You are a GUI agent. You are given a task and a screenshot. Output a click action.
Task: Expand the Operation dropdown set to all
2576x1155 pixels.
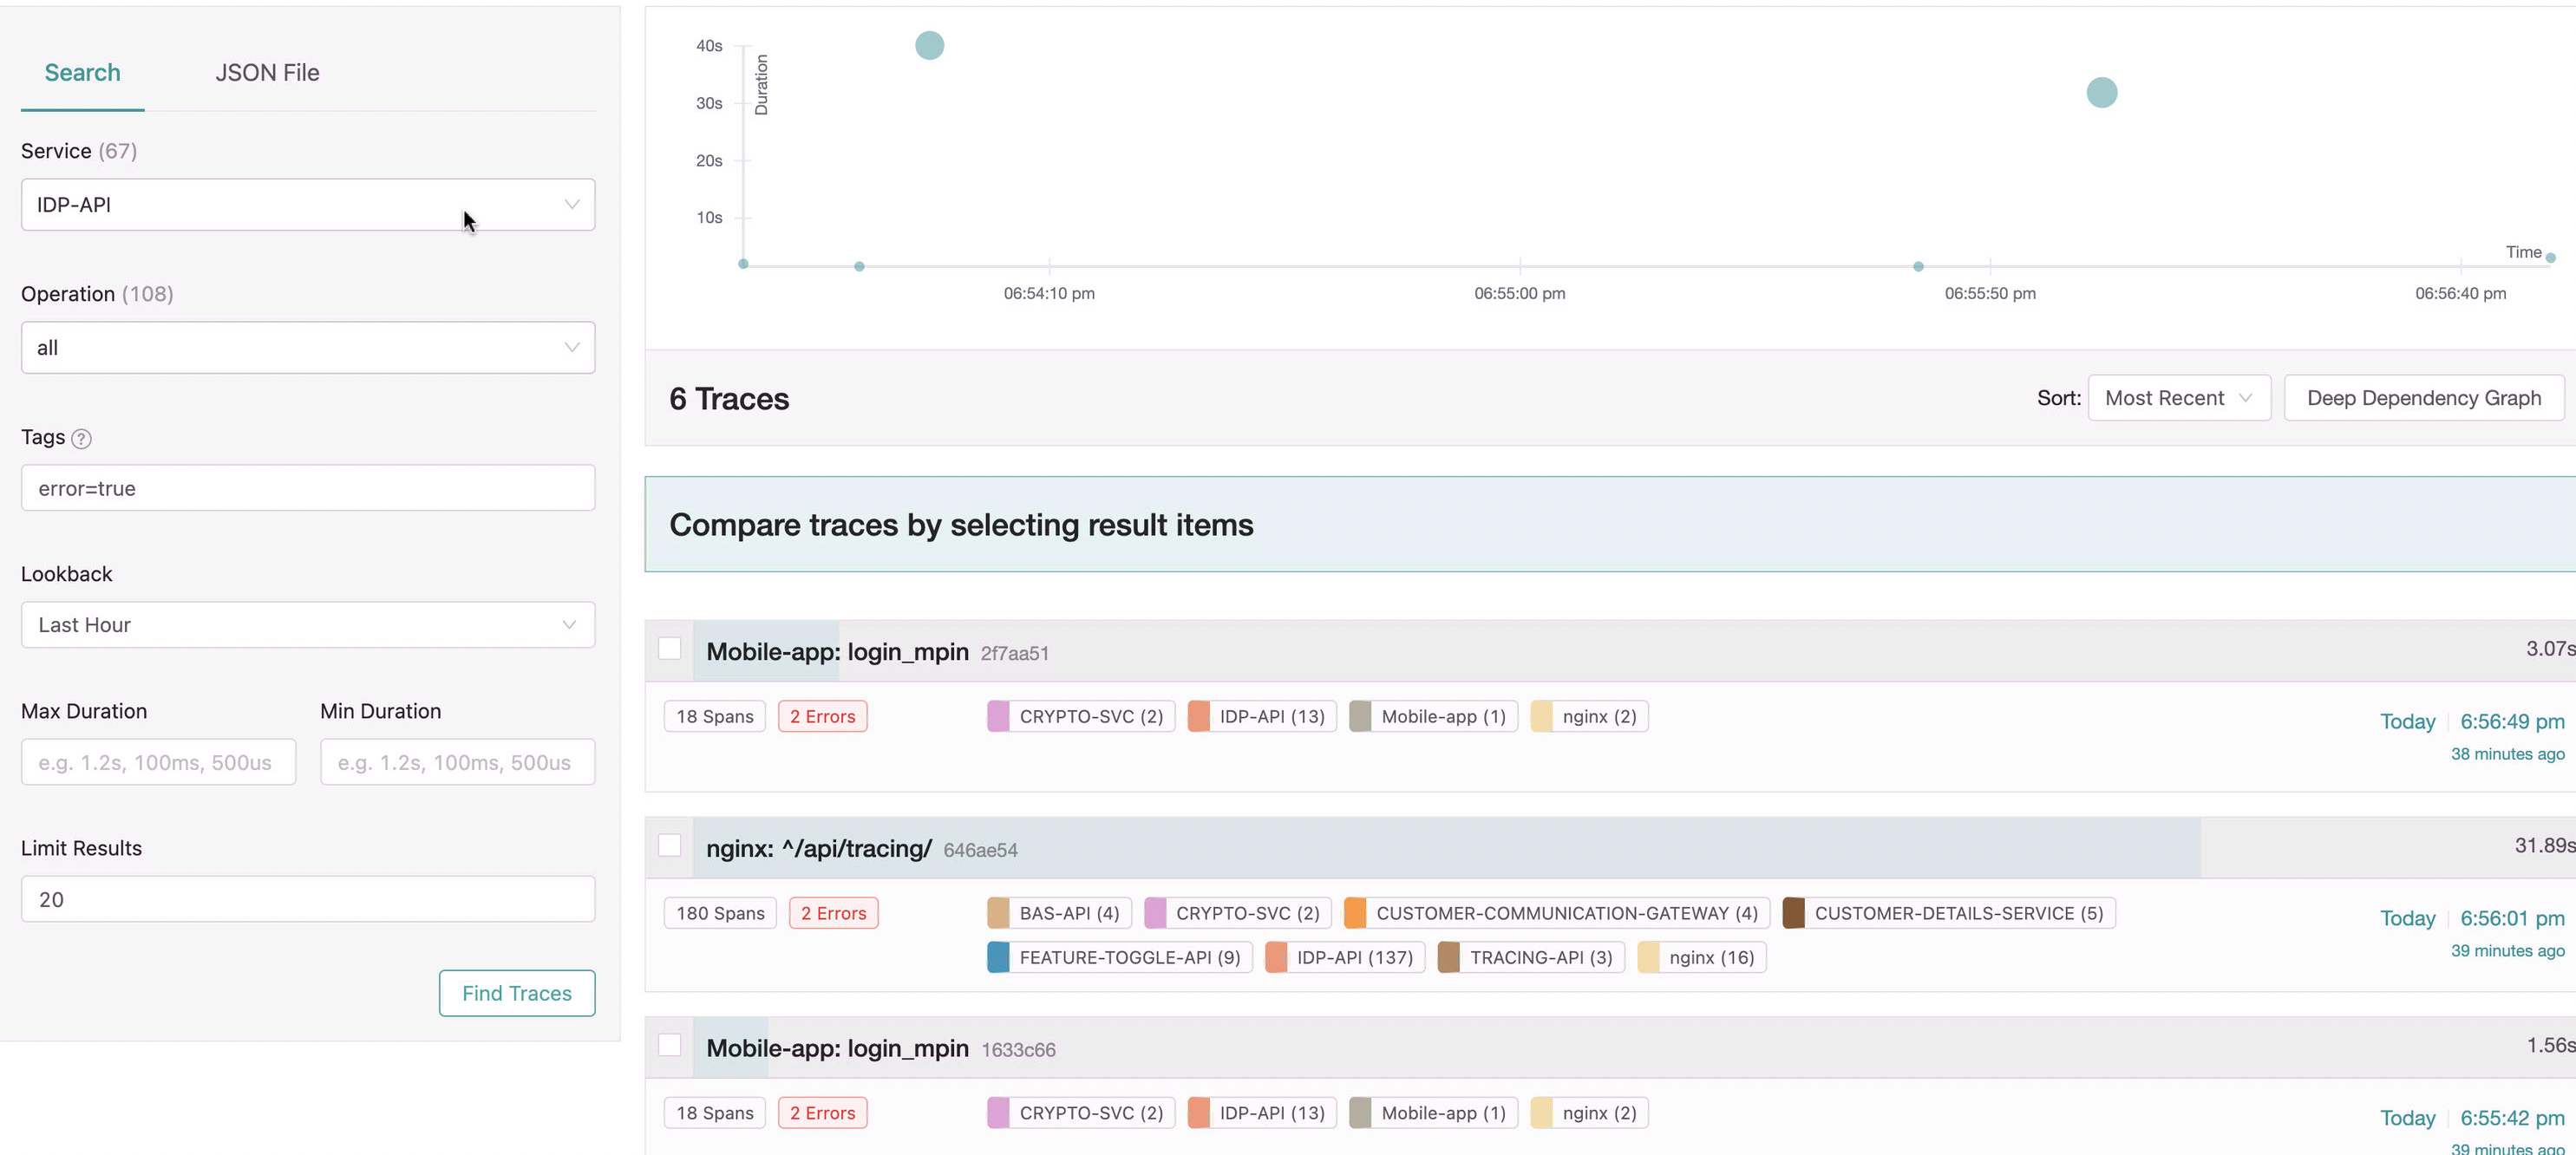pos(308,348)
